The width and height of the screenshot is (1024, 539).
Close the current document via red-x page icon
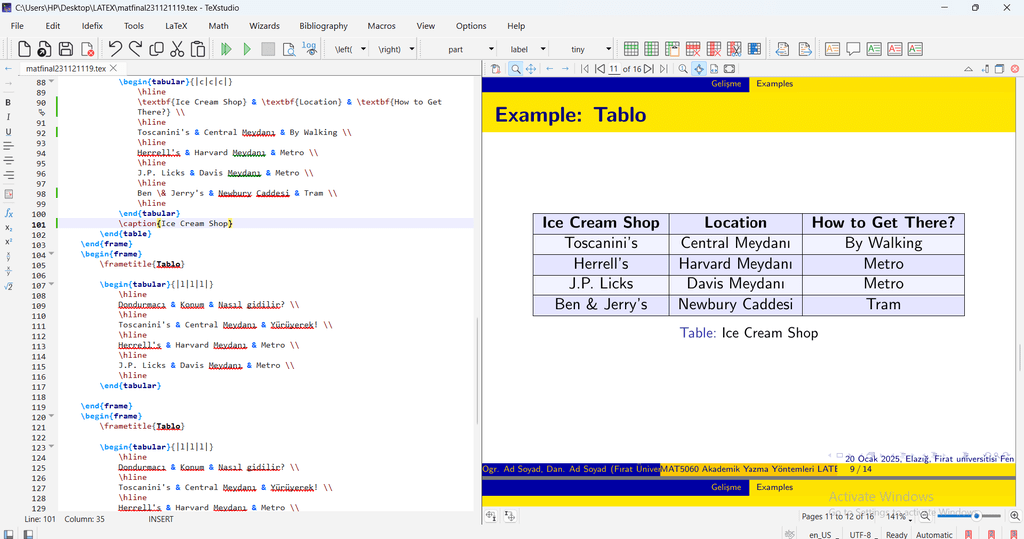(x=88, y=49)
